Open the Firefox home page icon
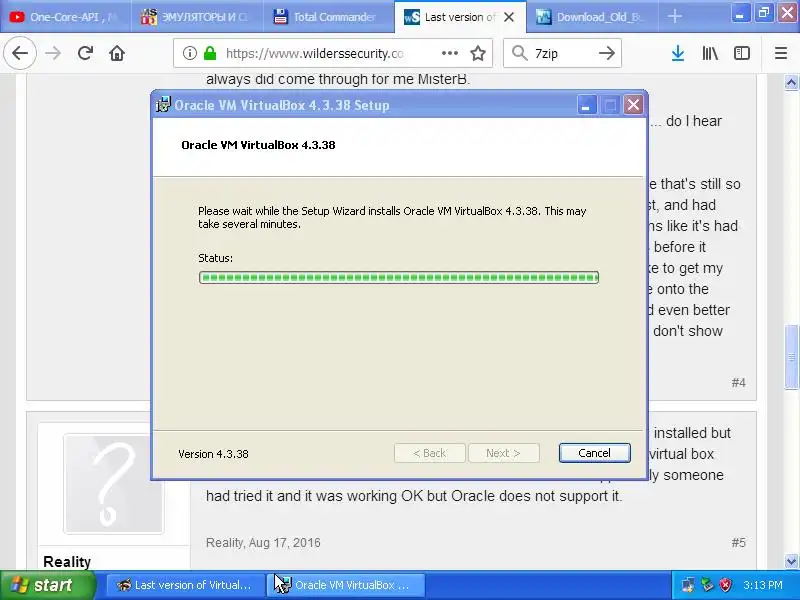This screenshot has height=600, width=800. click(117, 53)
